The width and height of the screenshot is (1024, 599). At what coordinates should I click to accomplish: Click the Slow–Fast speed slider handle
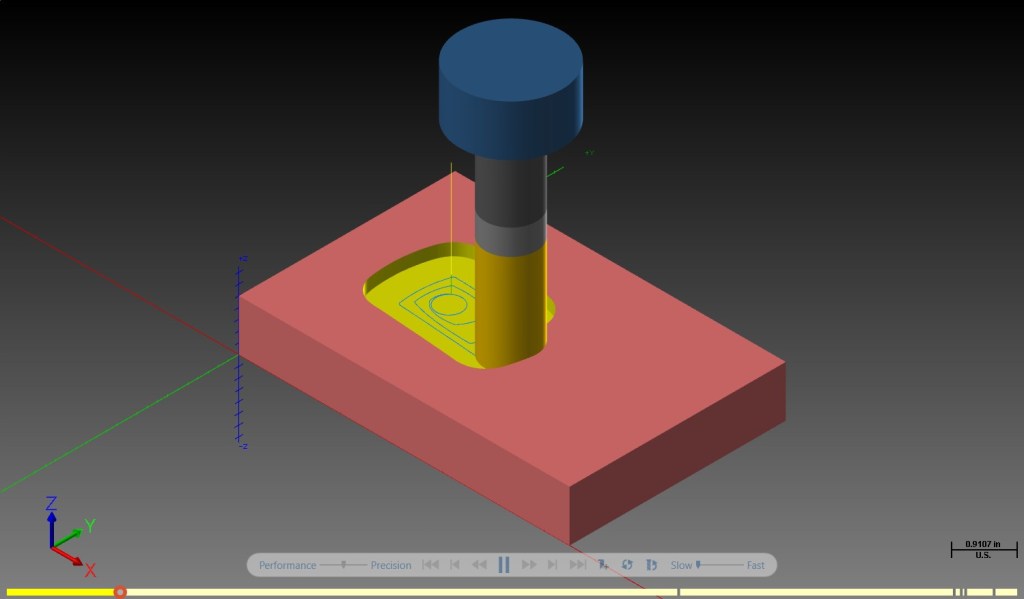click(698, 564)
